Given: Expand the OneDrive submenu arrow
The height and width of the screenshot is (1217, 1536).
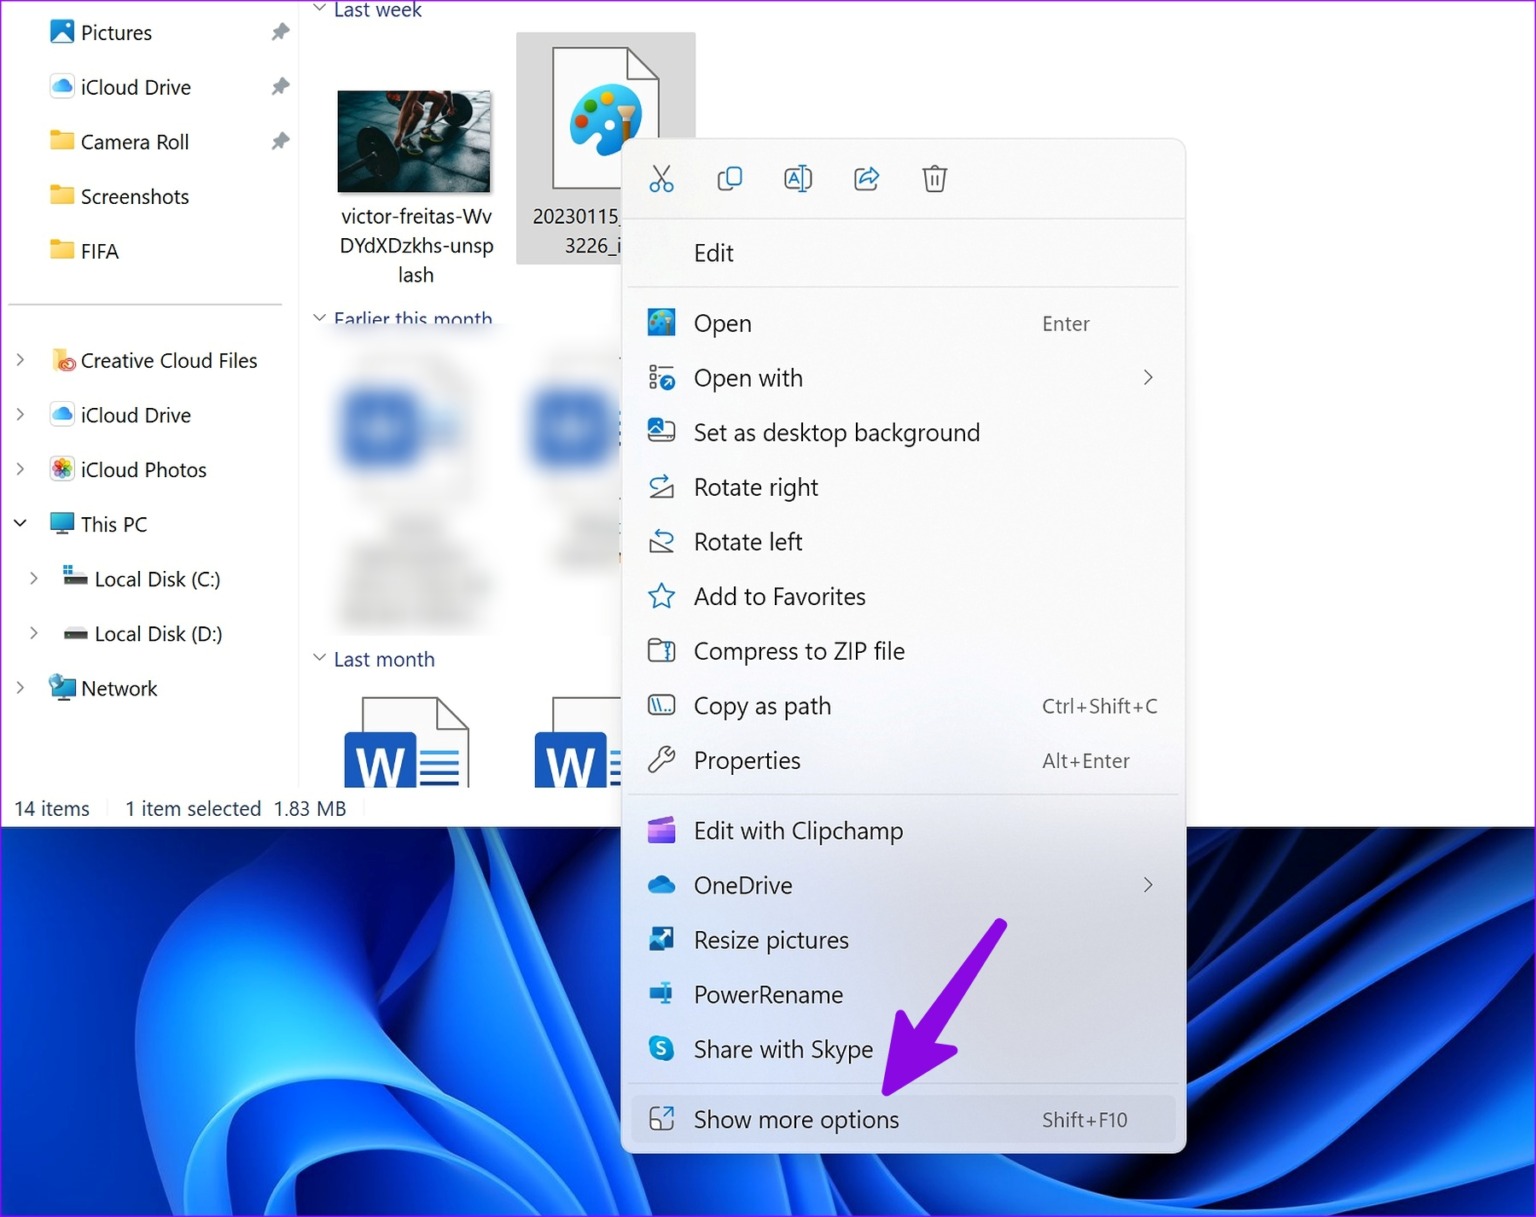Looking at the screenshot, I should [1148, 885].
